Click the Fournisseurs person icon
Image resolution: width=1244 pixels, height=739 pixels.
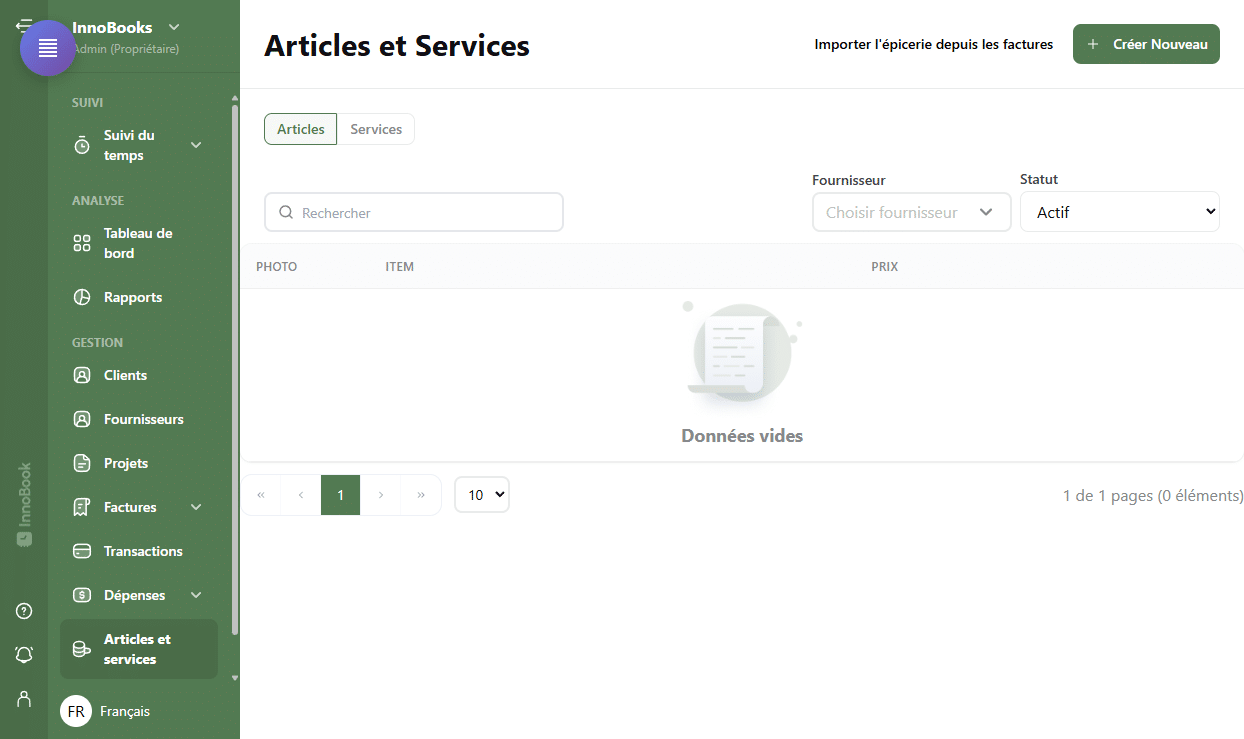(x=82, y=419)
